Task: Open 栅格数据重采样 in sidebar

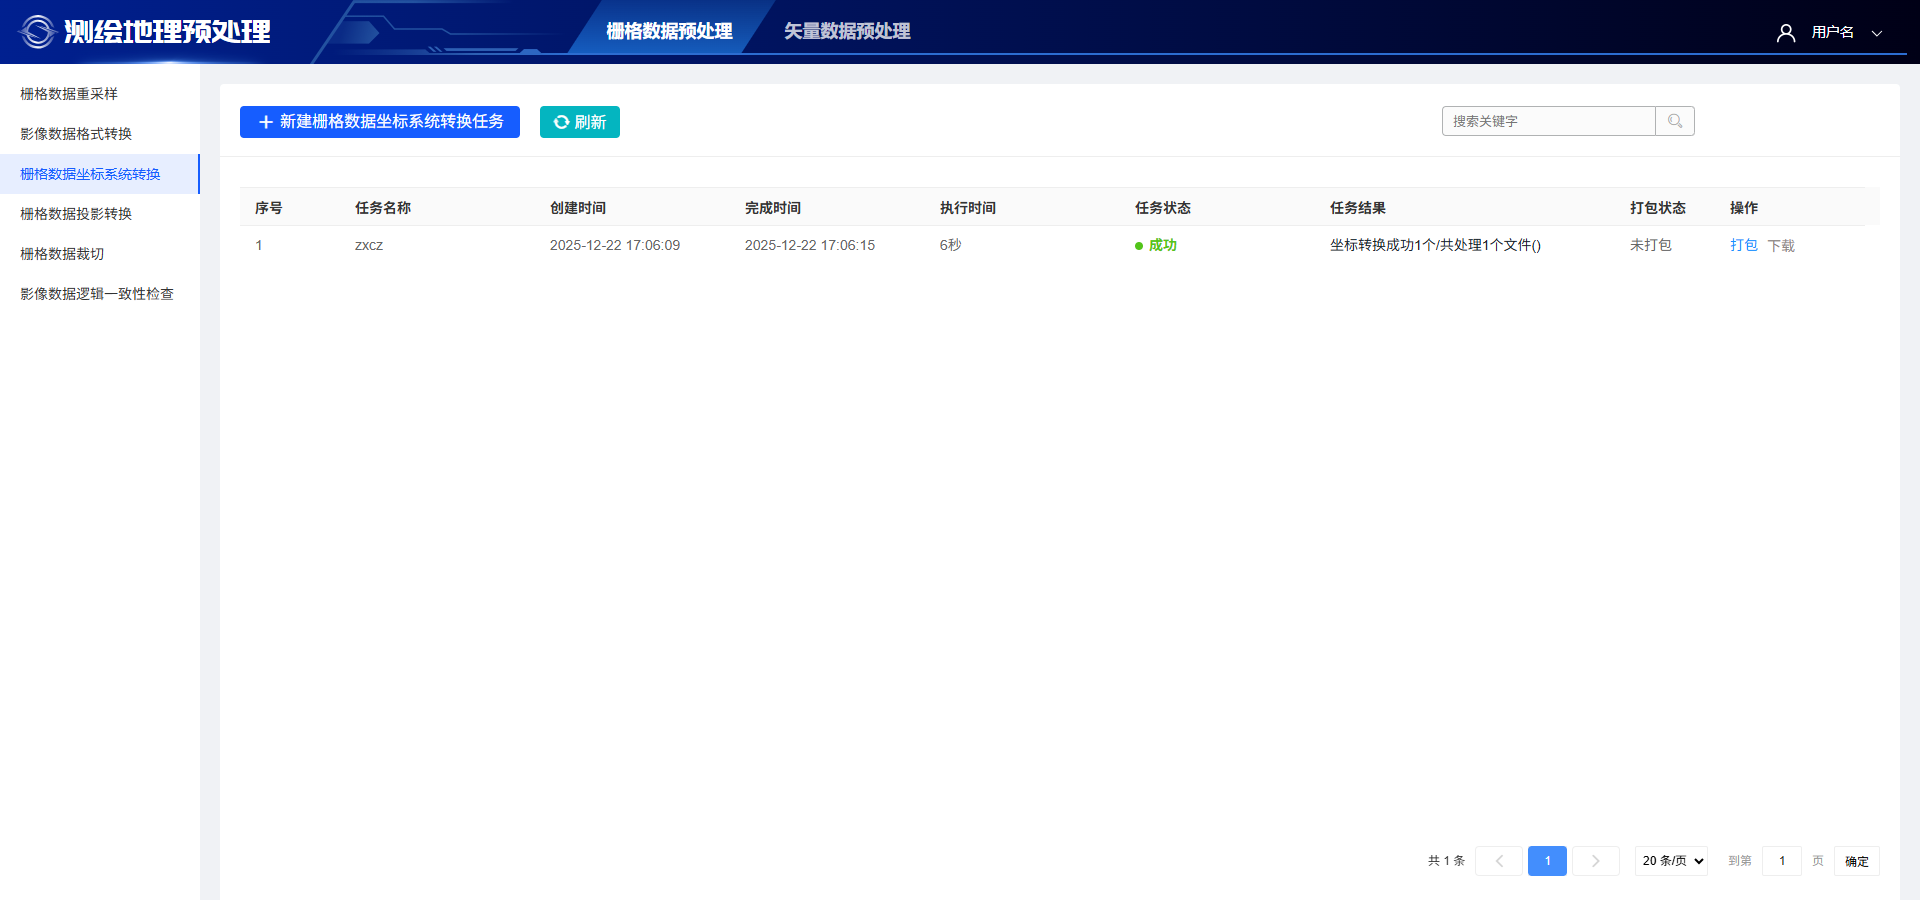Action: tap(69, 94)
